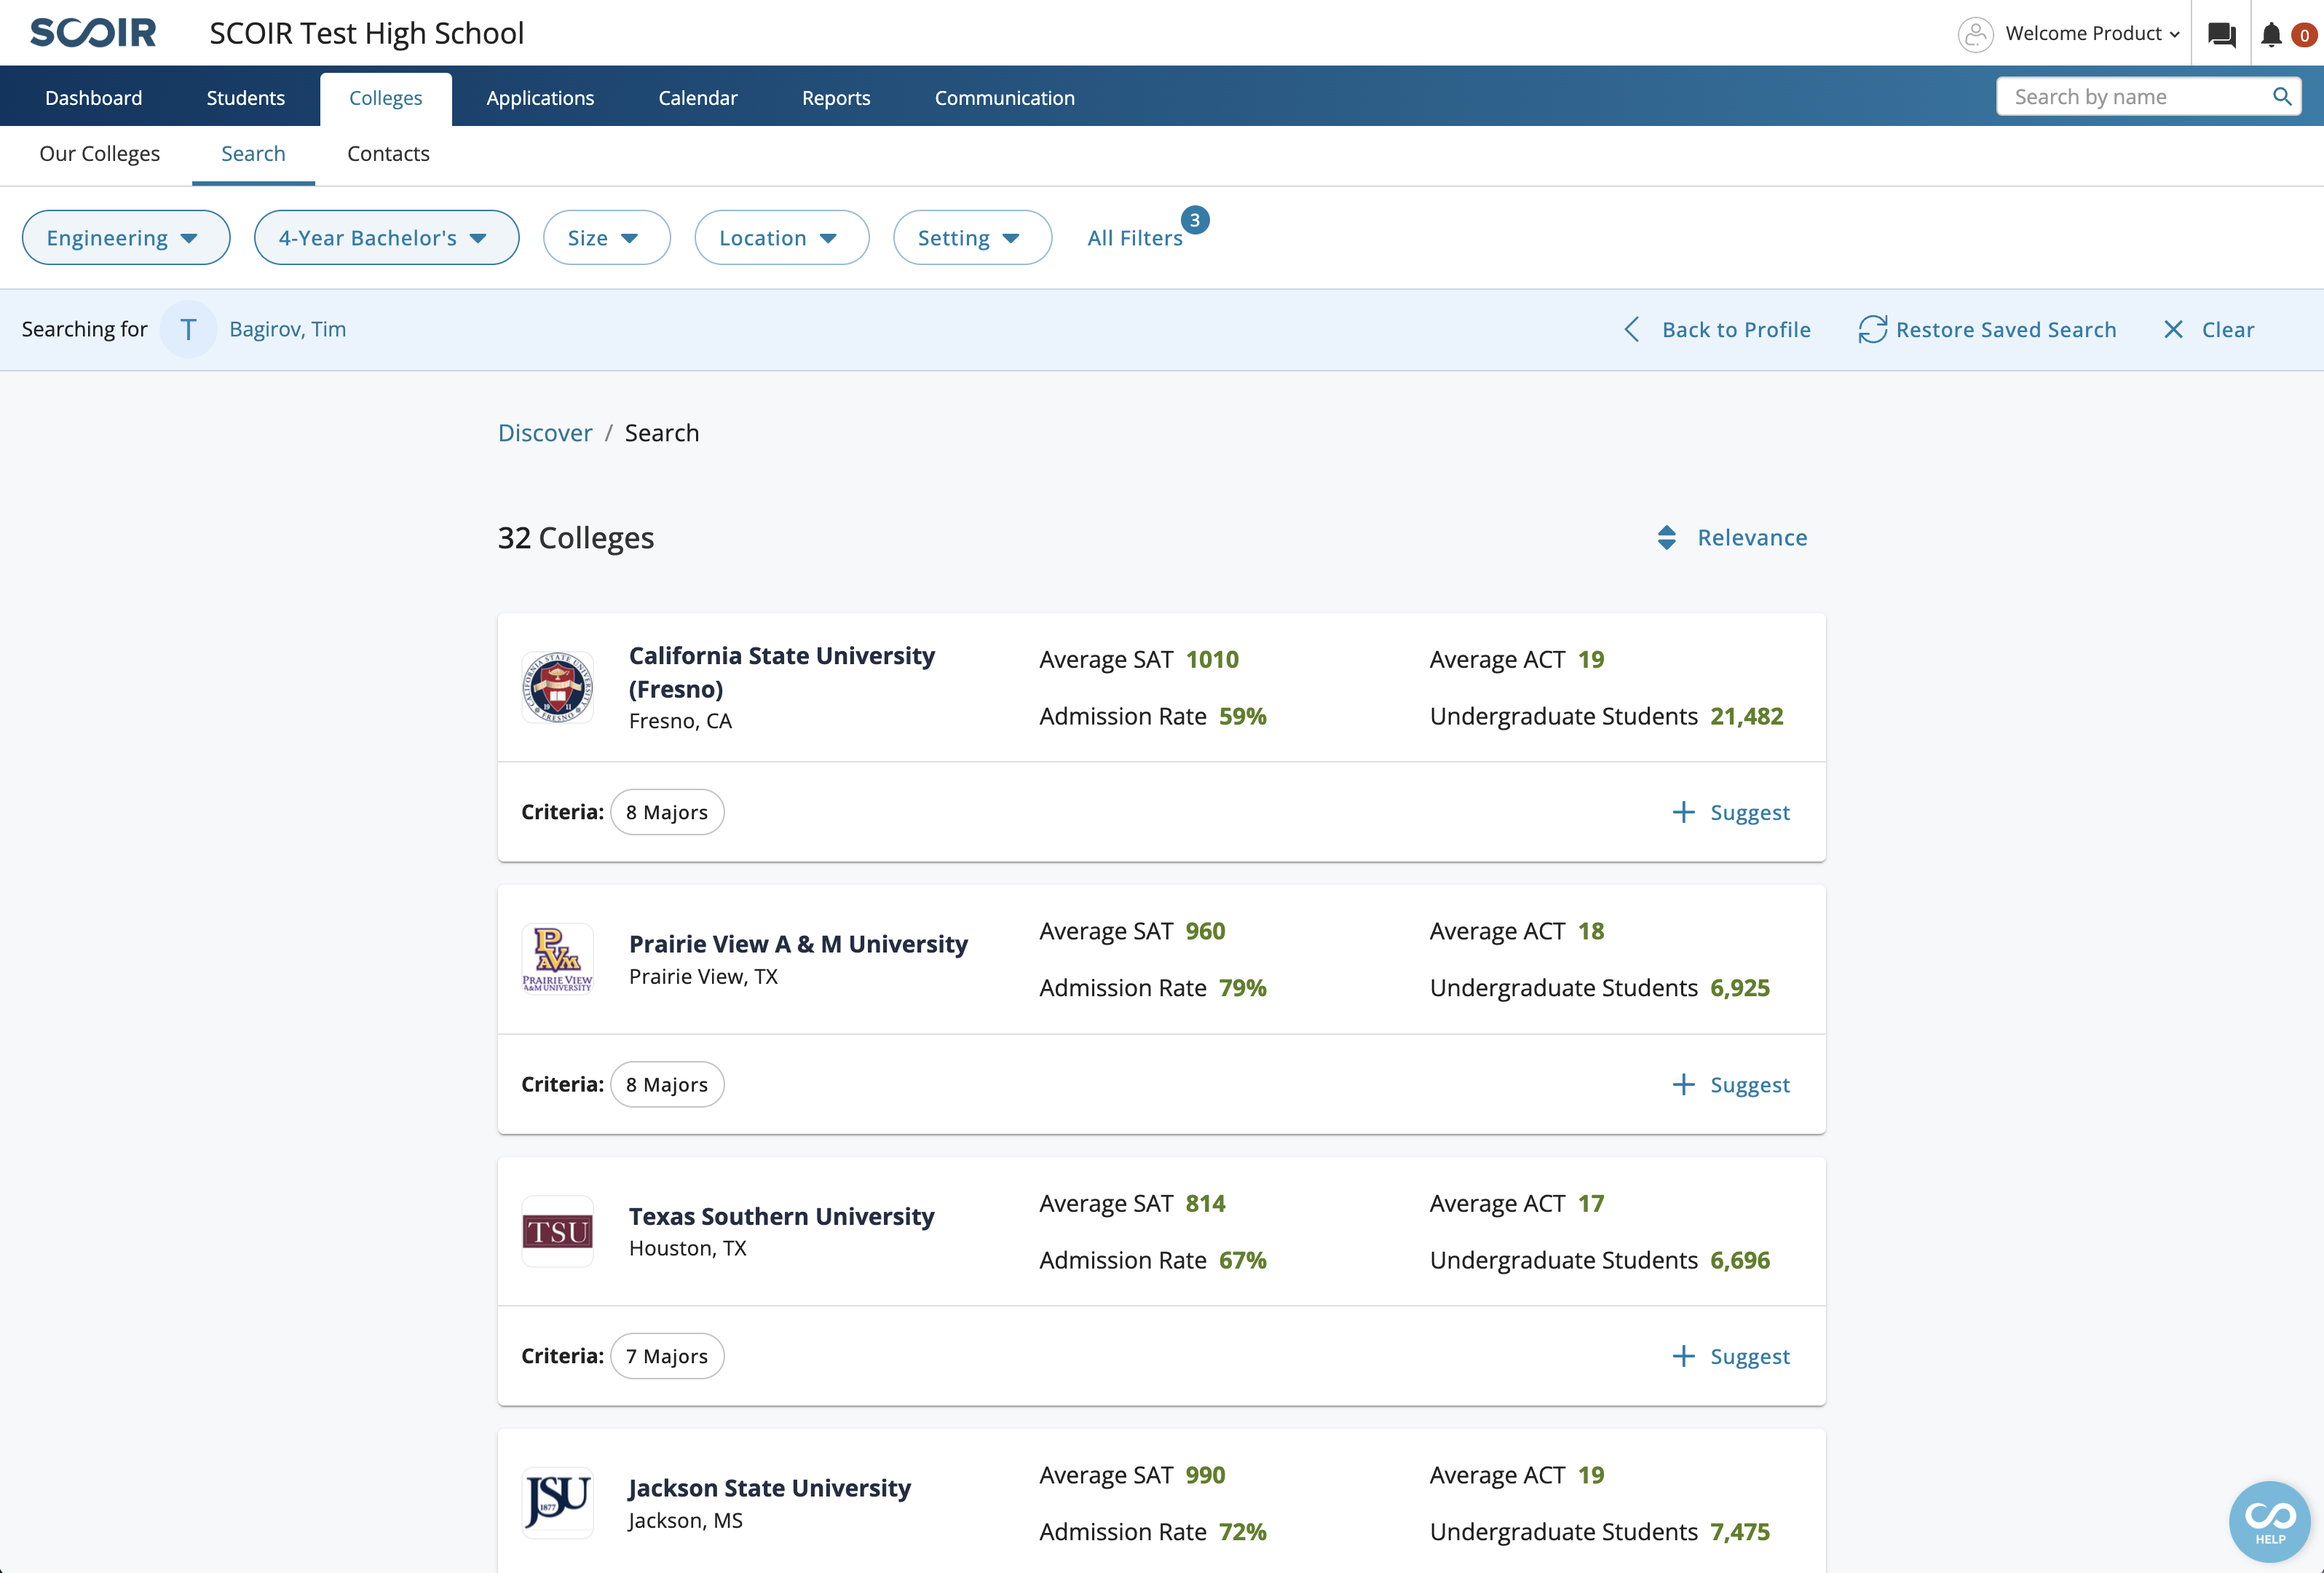Click the 32 Colleges heading

click(576, 538)
